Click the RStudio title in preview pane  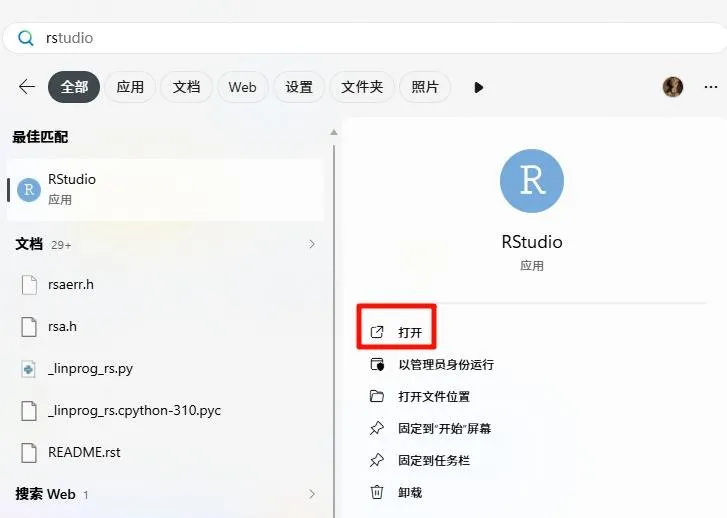[x=532, y=242]
